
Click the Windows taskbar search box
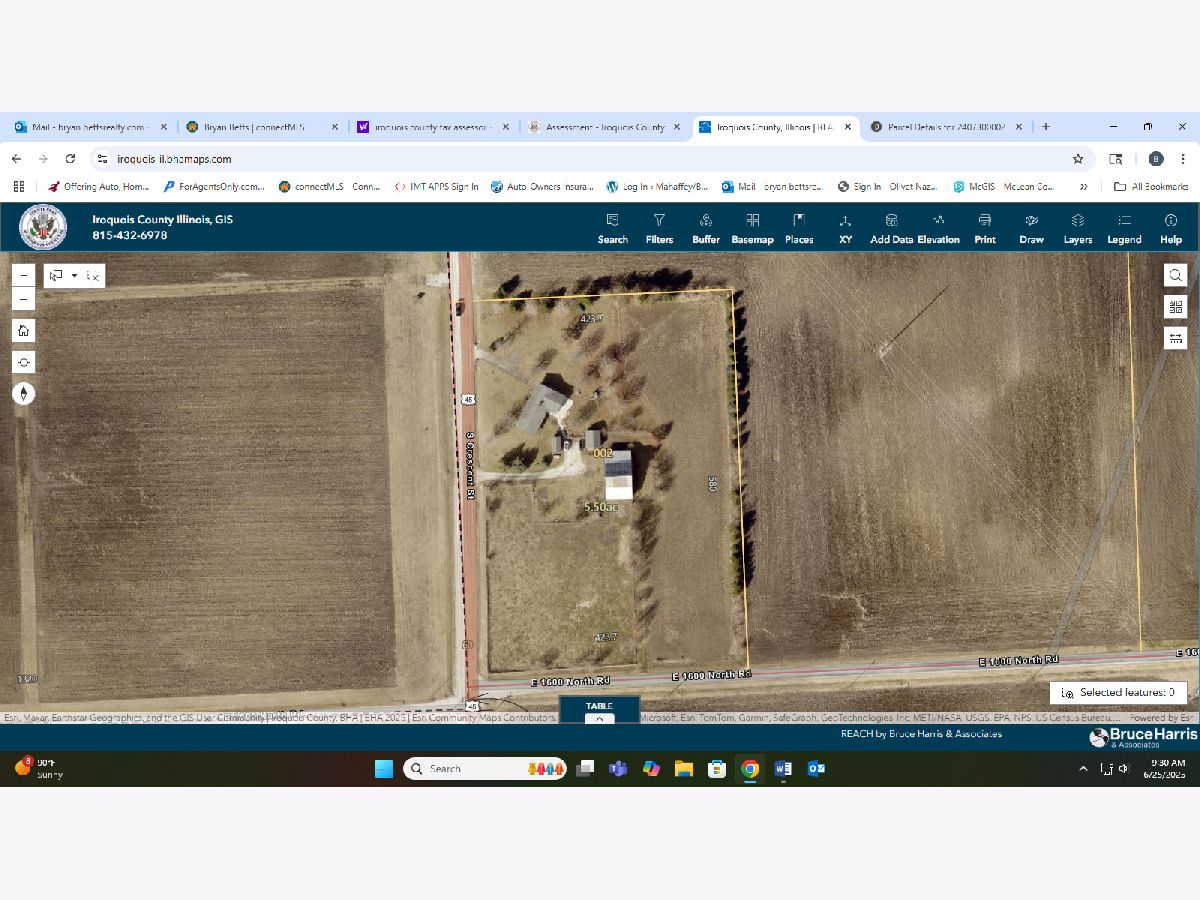pos(465,768)
